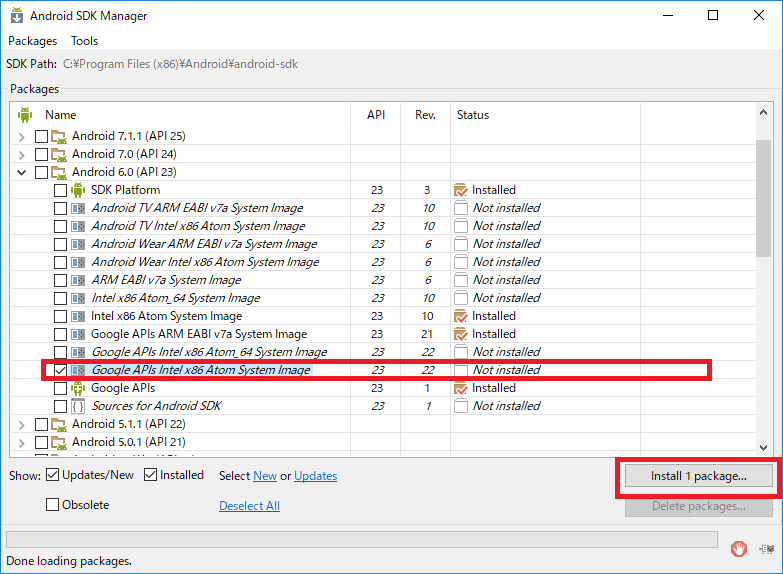783x574 pixels.
Task: Click icon of Android Wear Intel x86 Atom System Image
Action: [78, 262]
